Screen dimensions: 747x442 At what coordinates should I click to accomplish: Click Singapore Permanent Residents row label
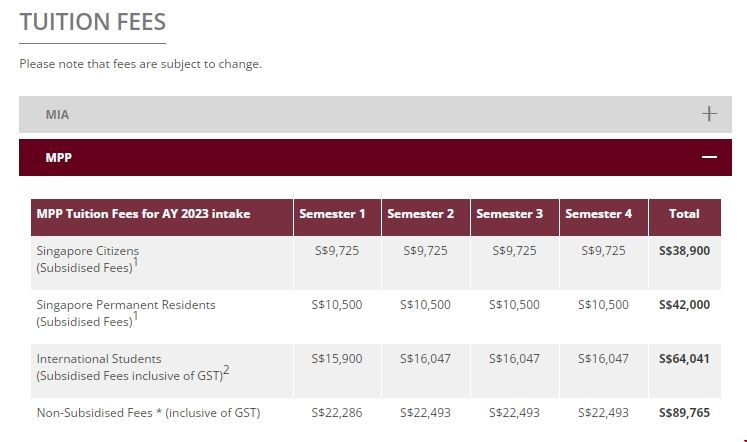tap(126, 305)
